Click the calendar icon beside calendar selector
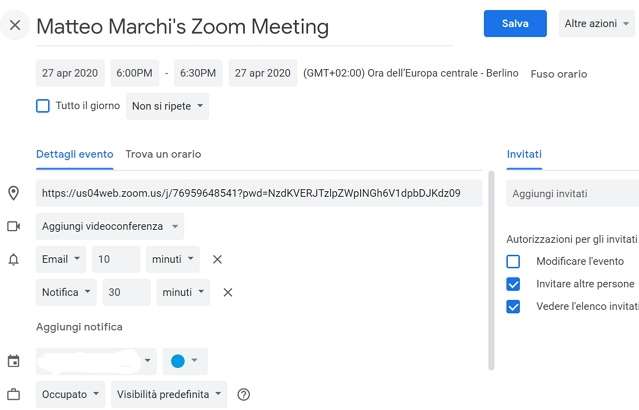Viewport: 639px width, 410px height. (x=14, y=361)
